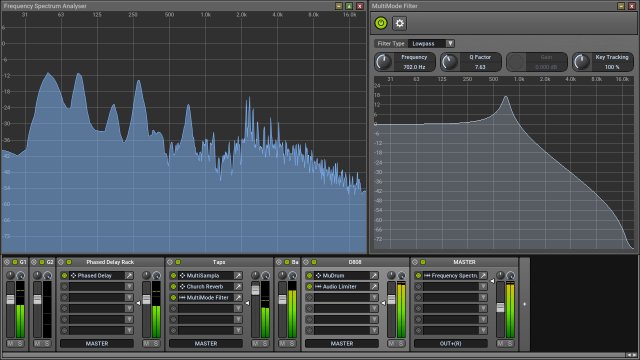Mute the G1 channel
The height and width of the screenshot is (360, 640).
(x=11, y=344)
